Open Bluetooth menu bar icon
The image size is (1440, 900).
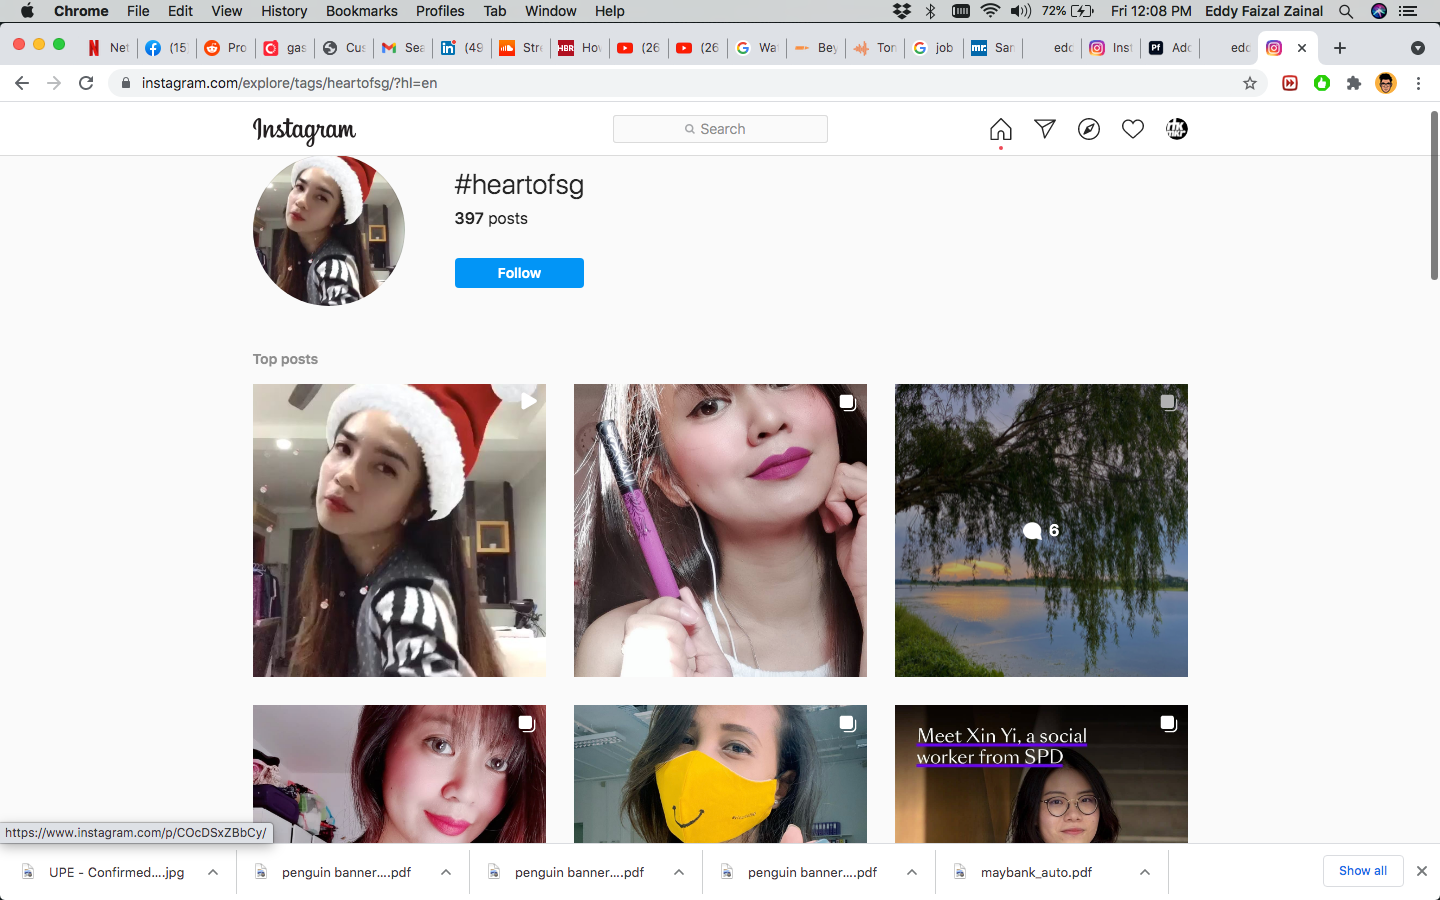[x=931, y=11]
